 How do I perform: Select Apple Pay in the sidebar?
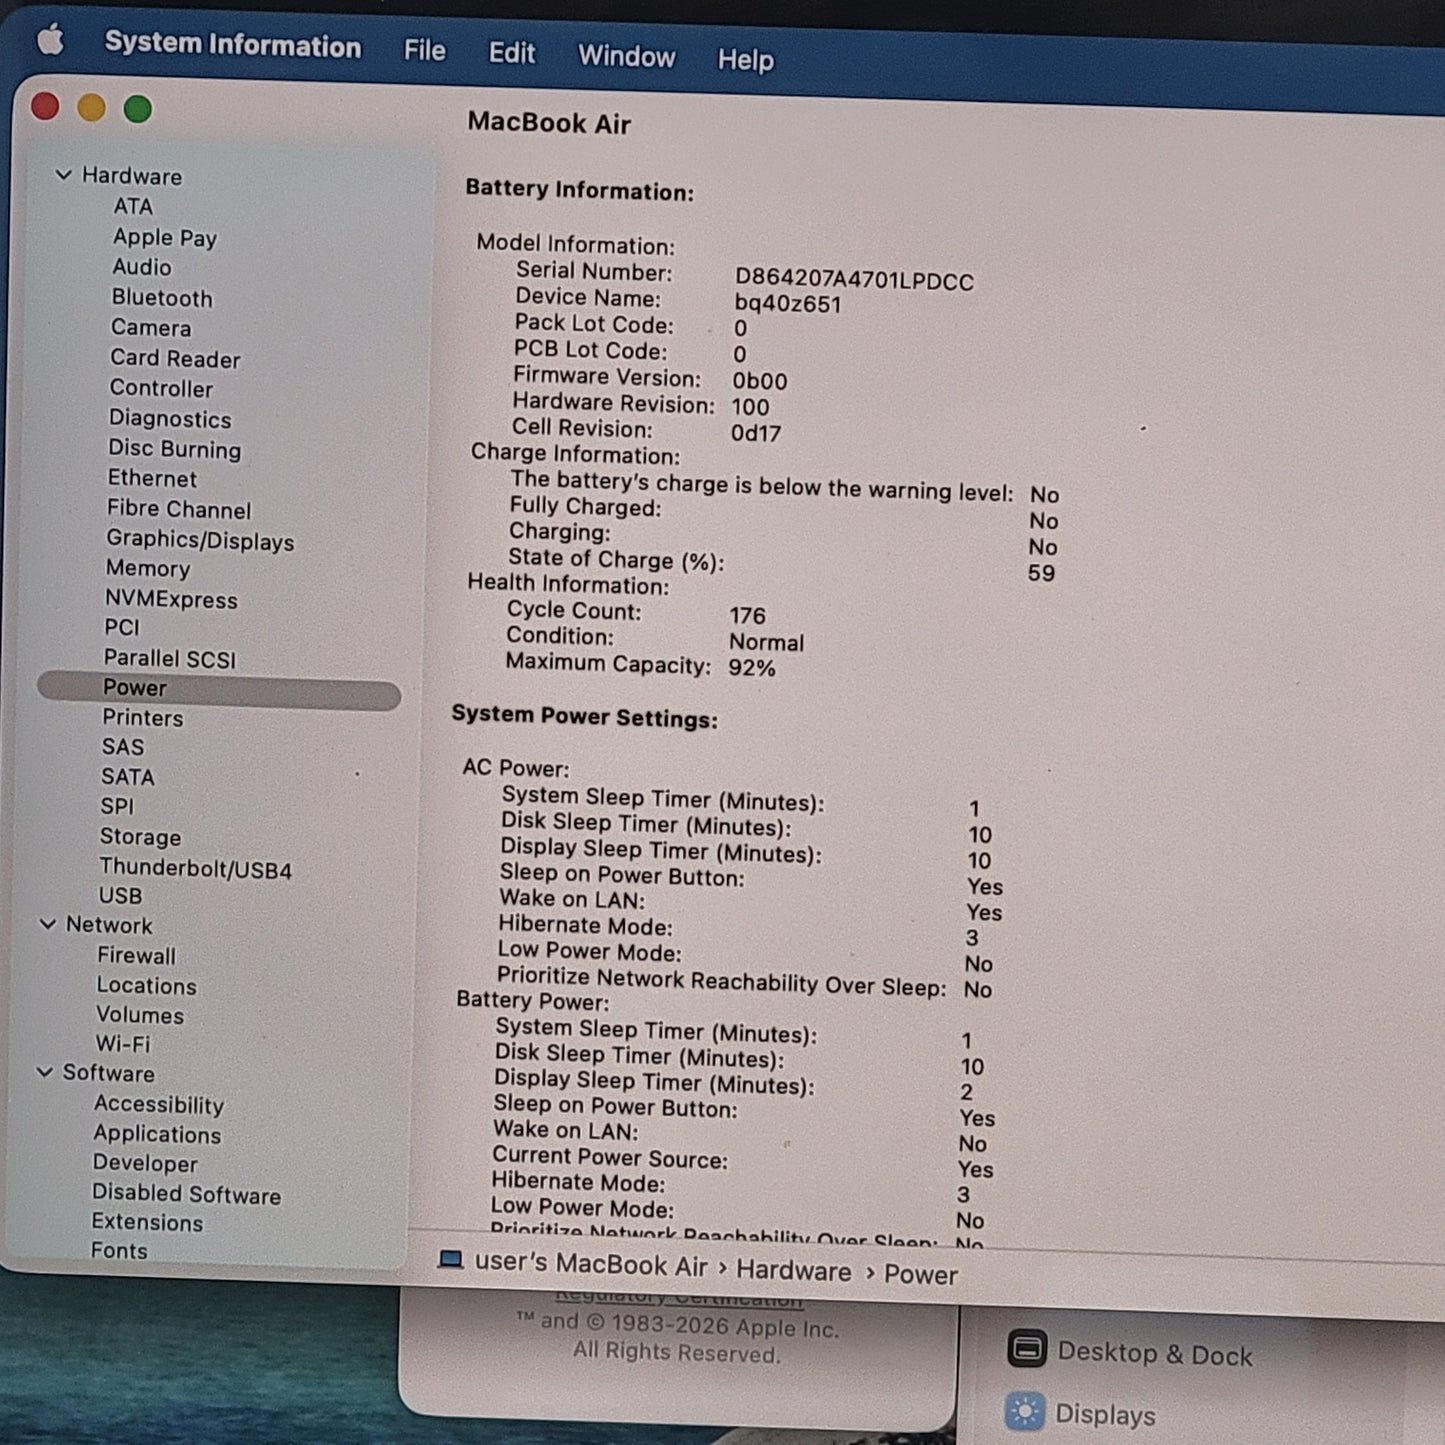(165, 238)
